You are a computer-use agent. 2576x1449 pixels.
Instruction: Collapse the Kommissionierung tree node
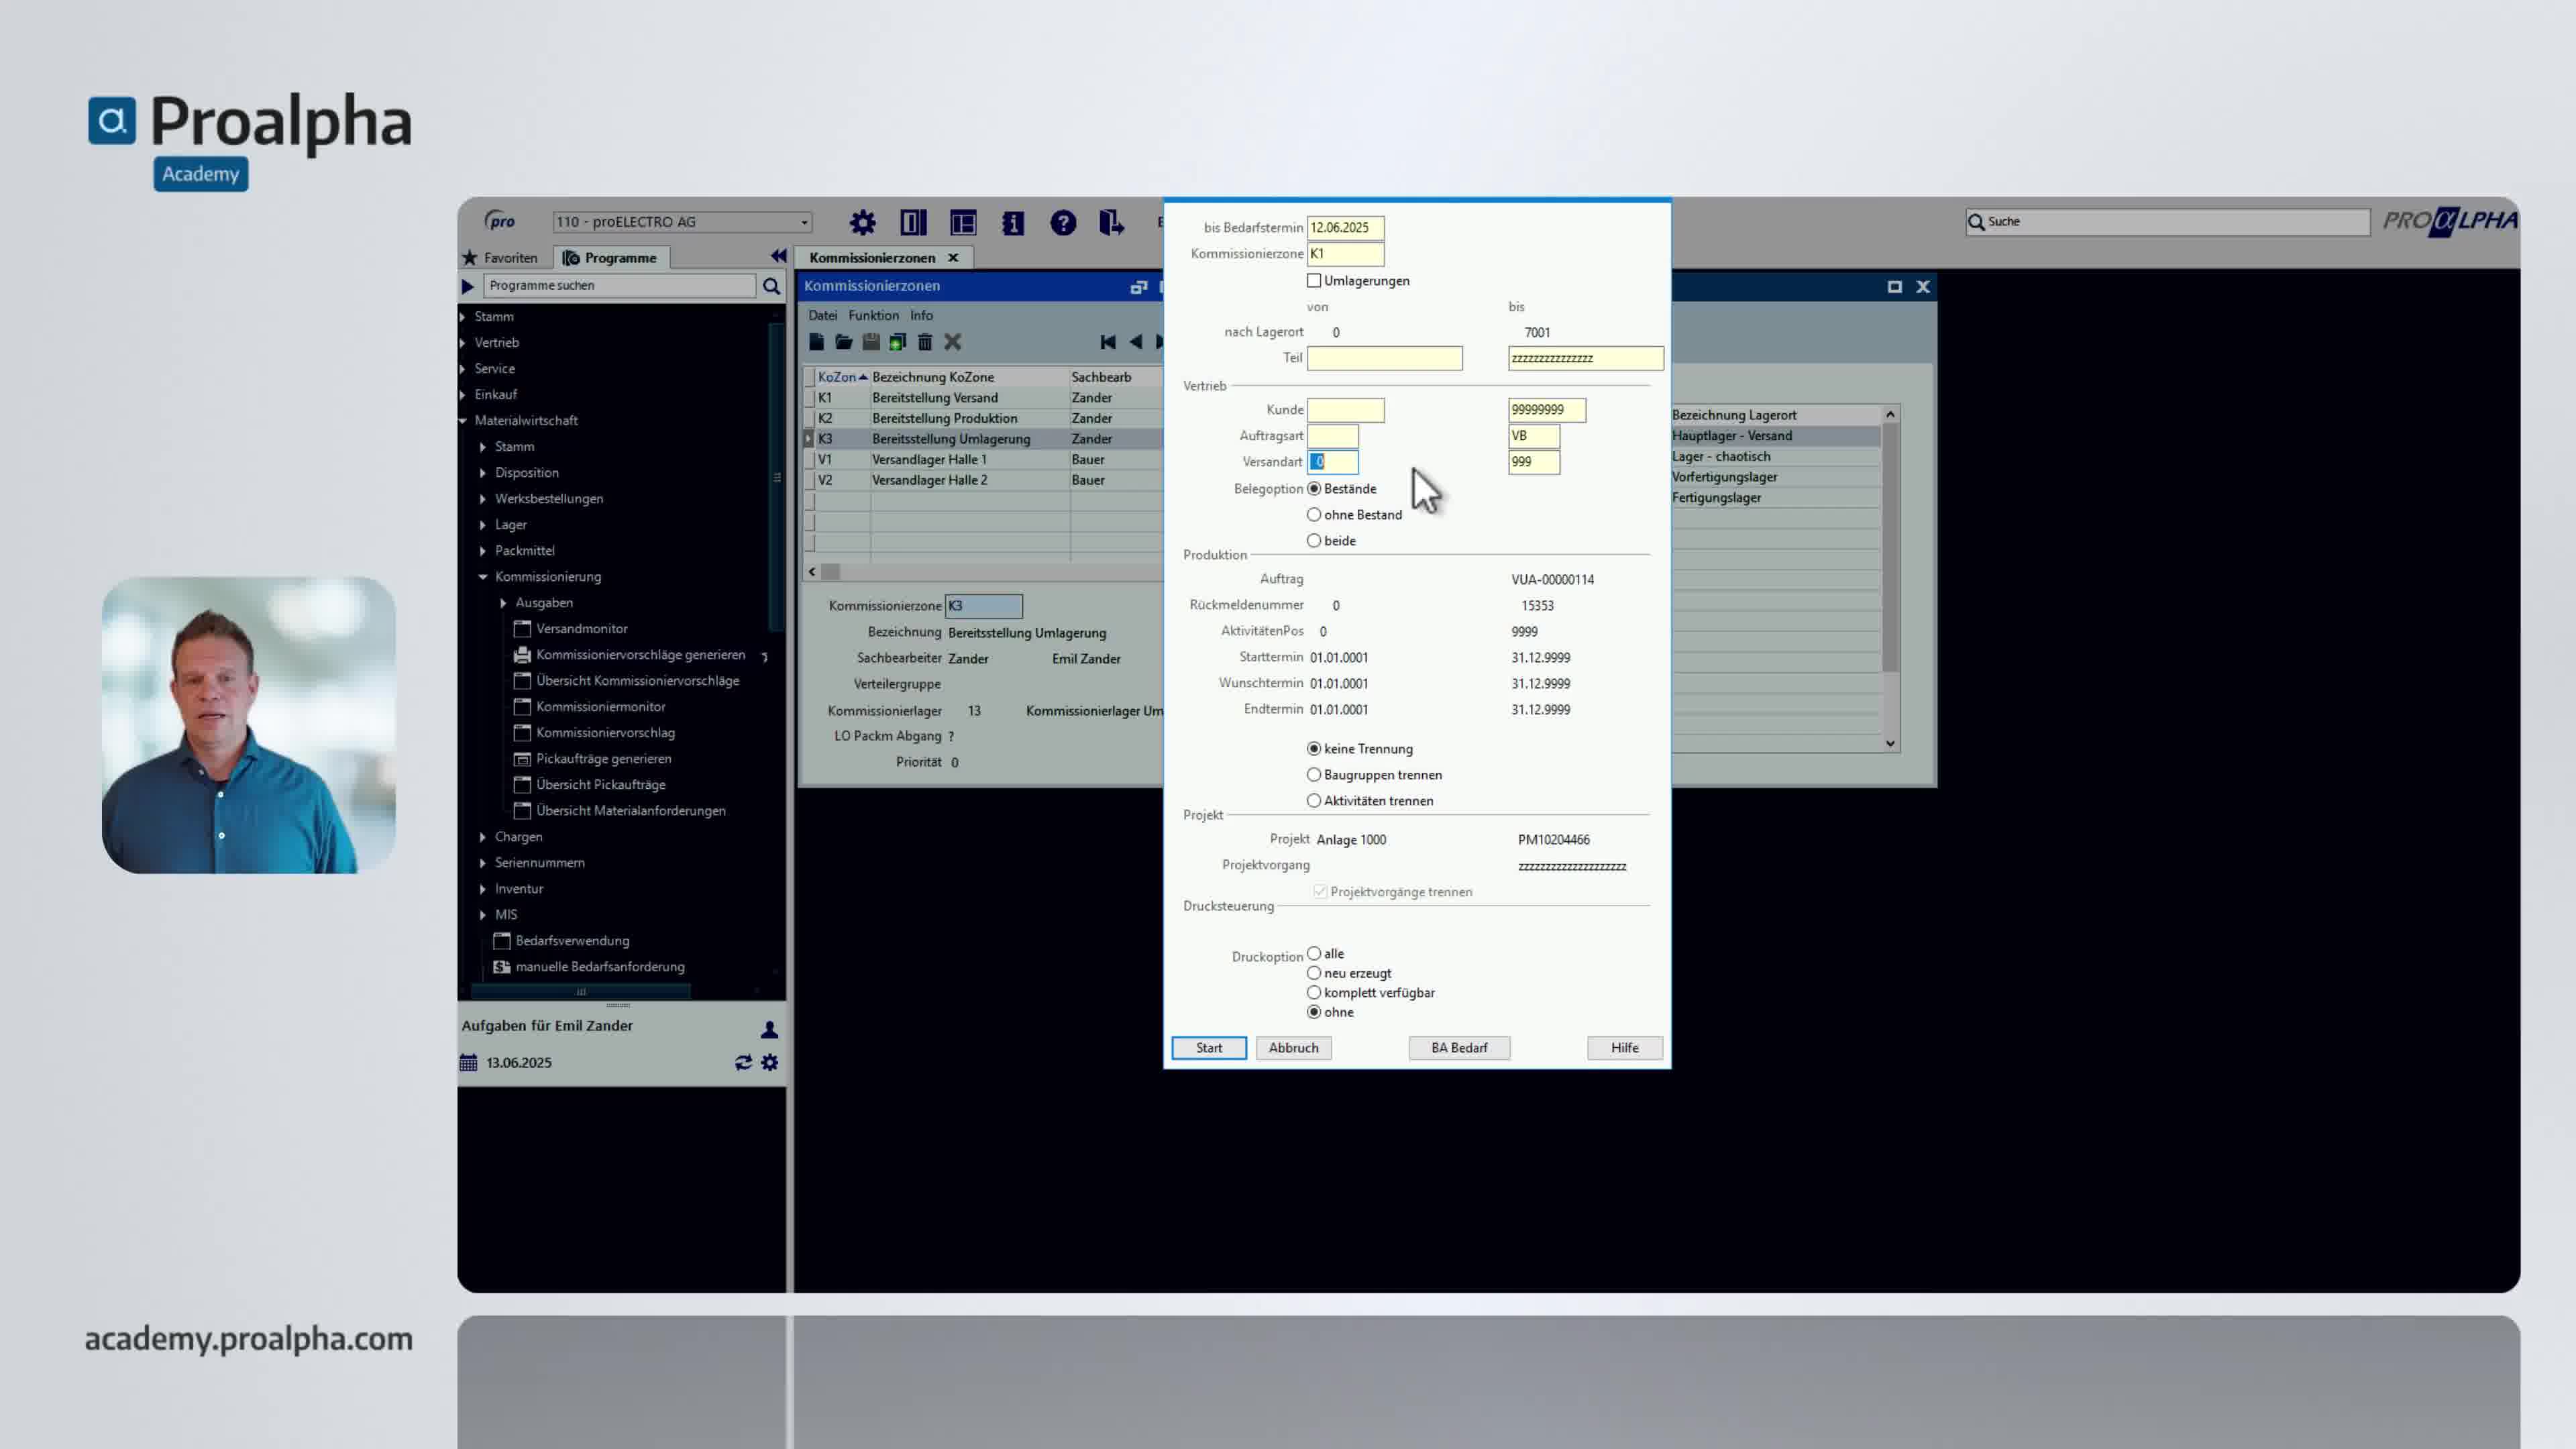(483, 577)
